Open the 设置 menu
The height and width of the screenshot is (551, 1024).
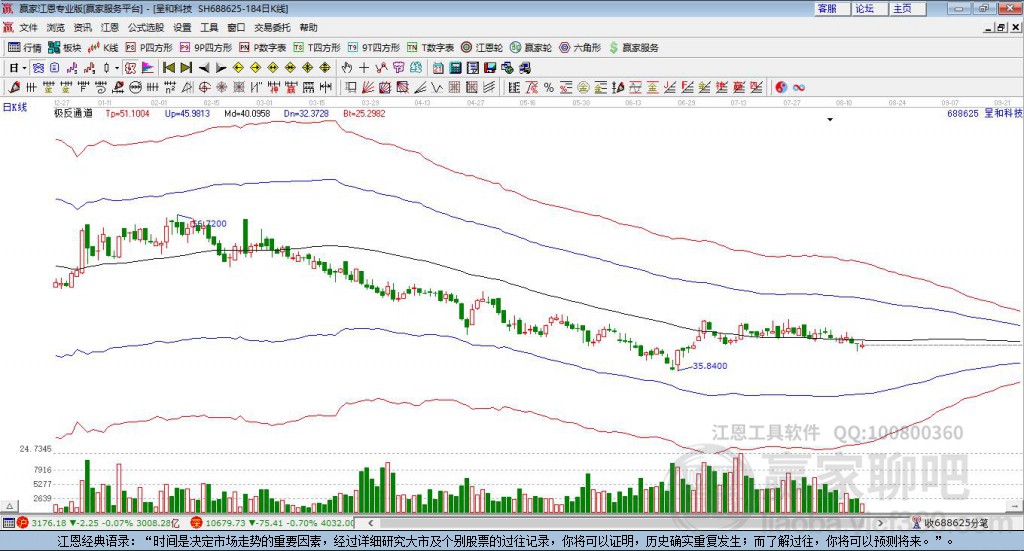(182, 27)
